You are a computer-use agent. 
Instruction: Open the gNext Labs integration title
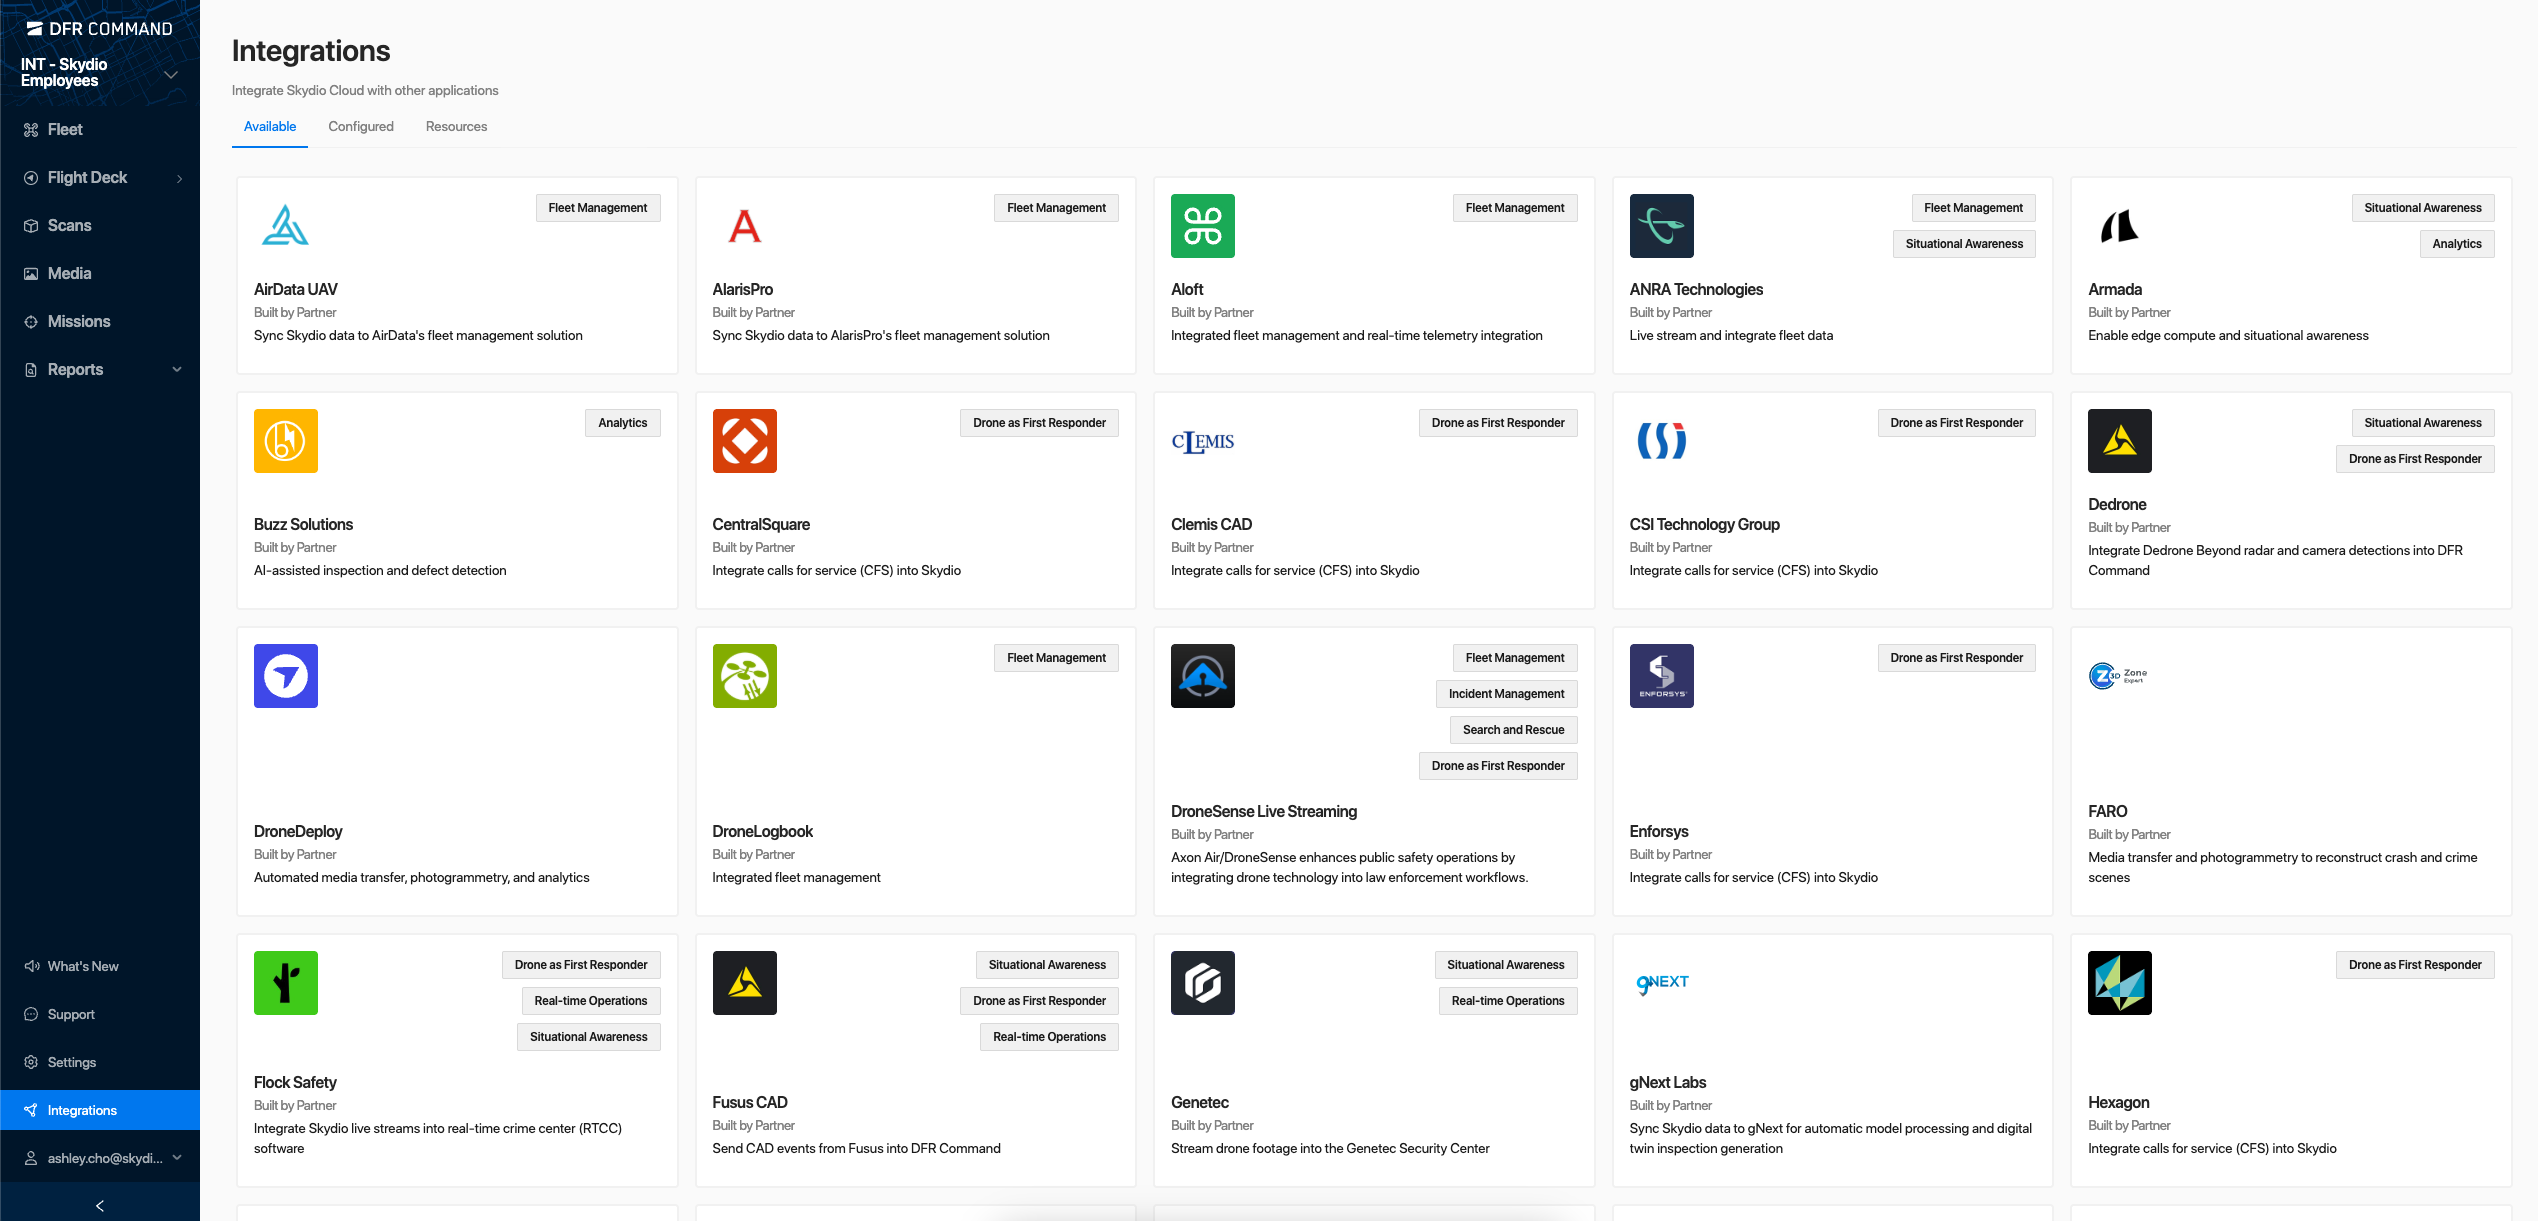tap(1668, 1083)
